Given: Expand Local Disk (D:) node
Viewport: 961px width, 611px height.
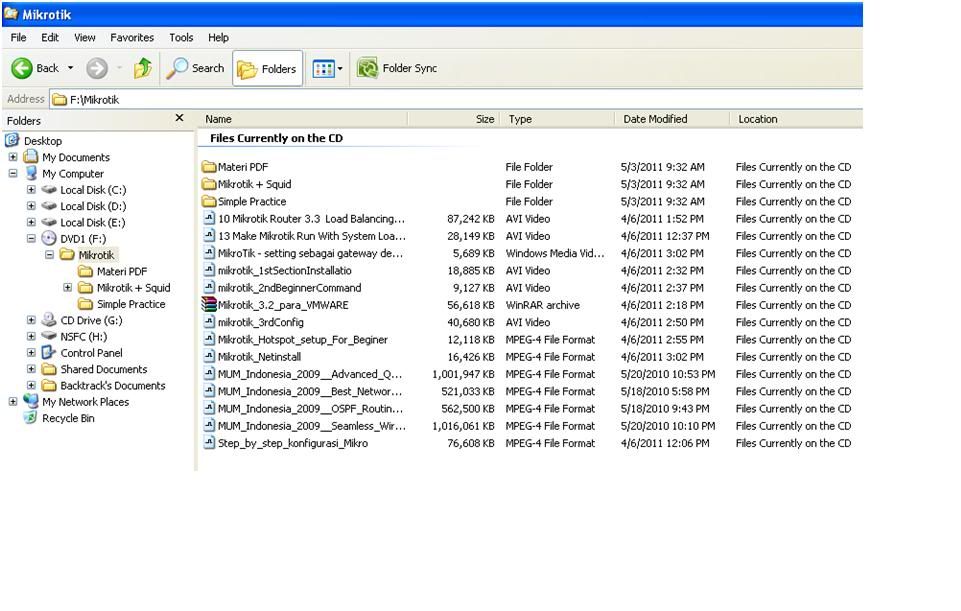Looking at the screenshot, I should point(31,206).
